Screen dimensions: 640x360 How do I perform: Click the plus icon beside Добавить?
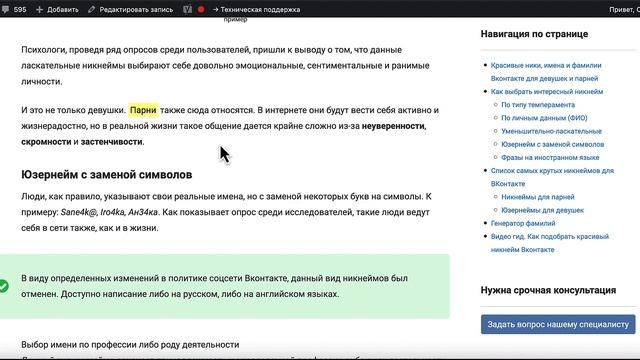point(39,9)
